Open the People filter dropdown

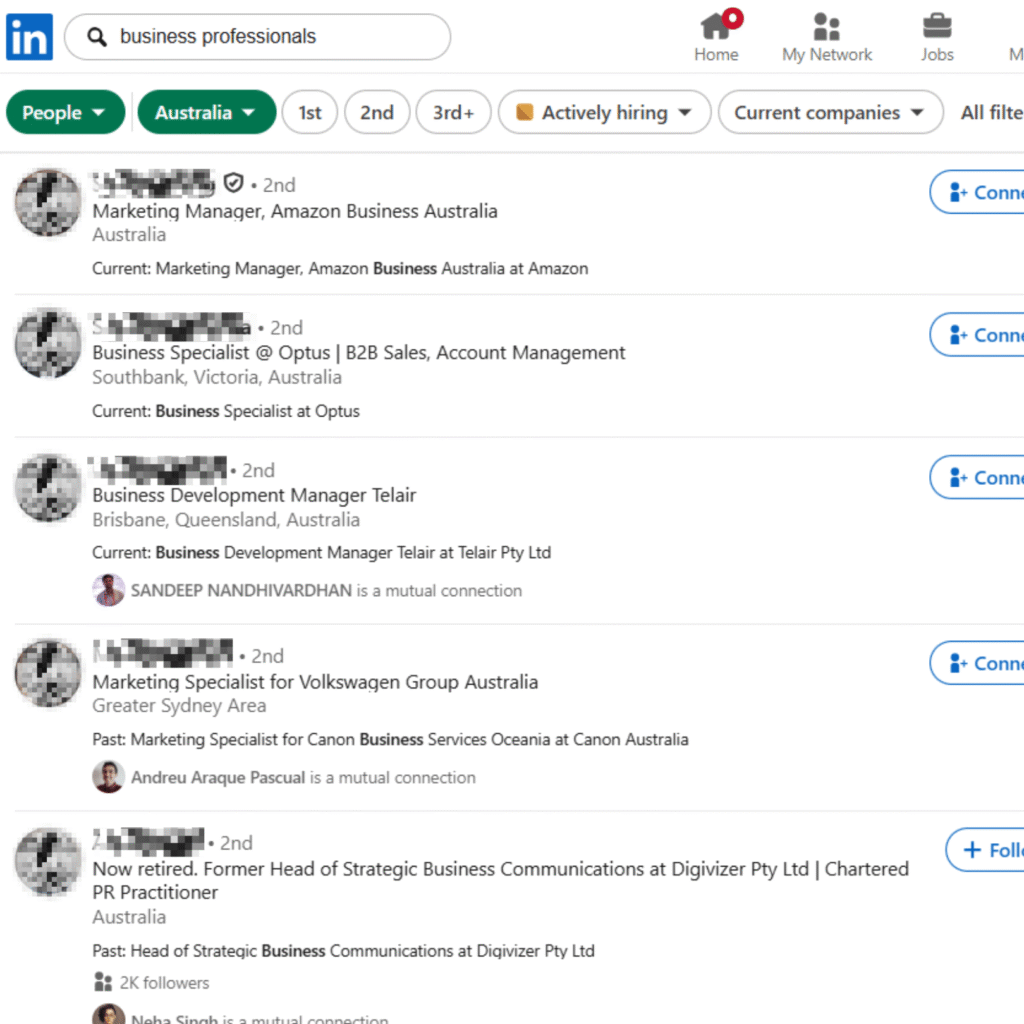coord(64,112)
